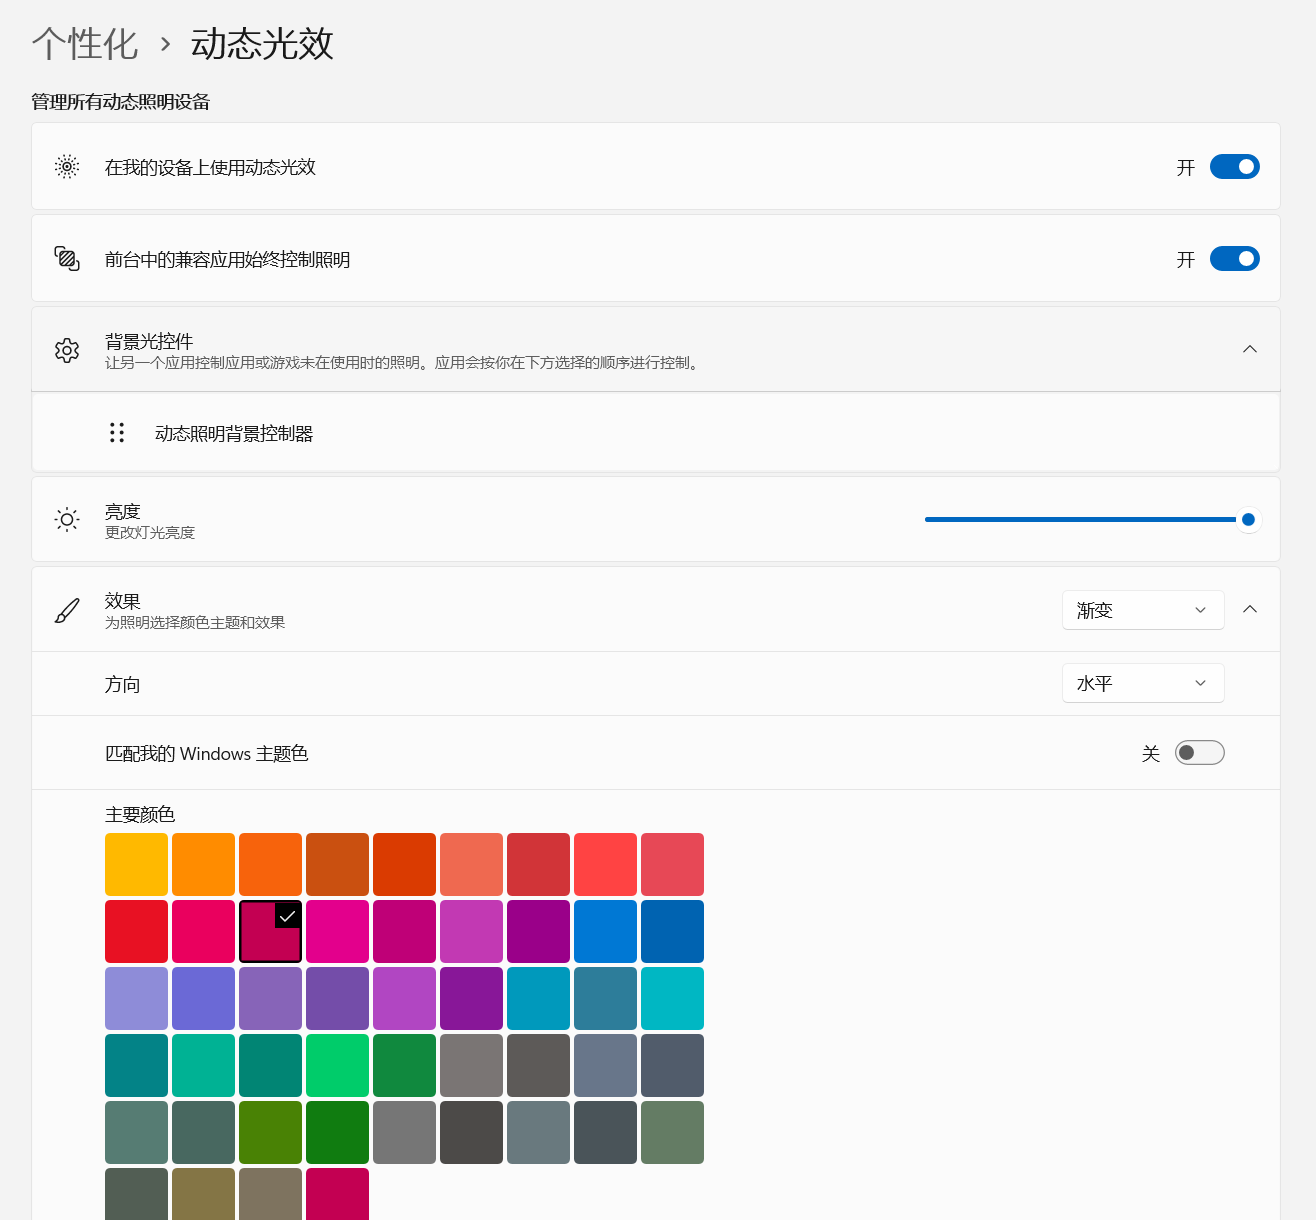Click the background light control gear icon
The width and height of the screenshot is (1316, 1220).
click(x=67, y=350)
